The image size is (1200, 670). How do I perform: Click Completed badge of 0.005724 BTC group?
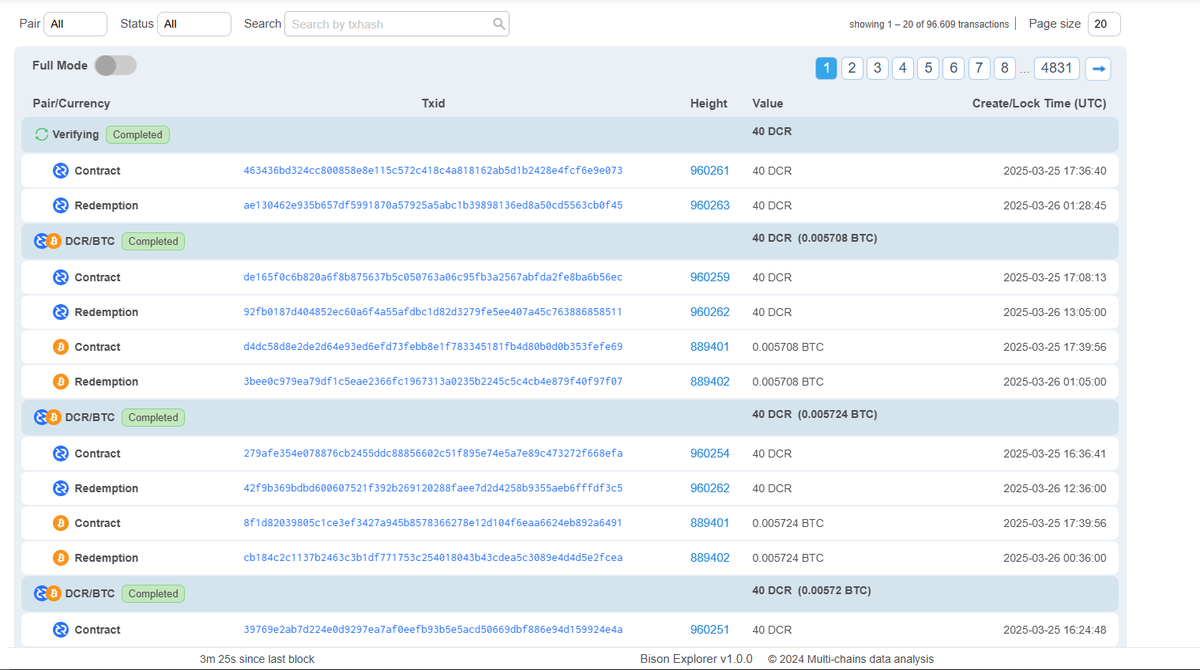(153, 418)
